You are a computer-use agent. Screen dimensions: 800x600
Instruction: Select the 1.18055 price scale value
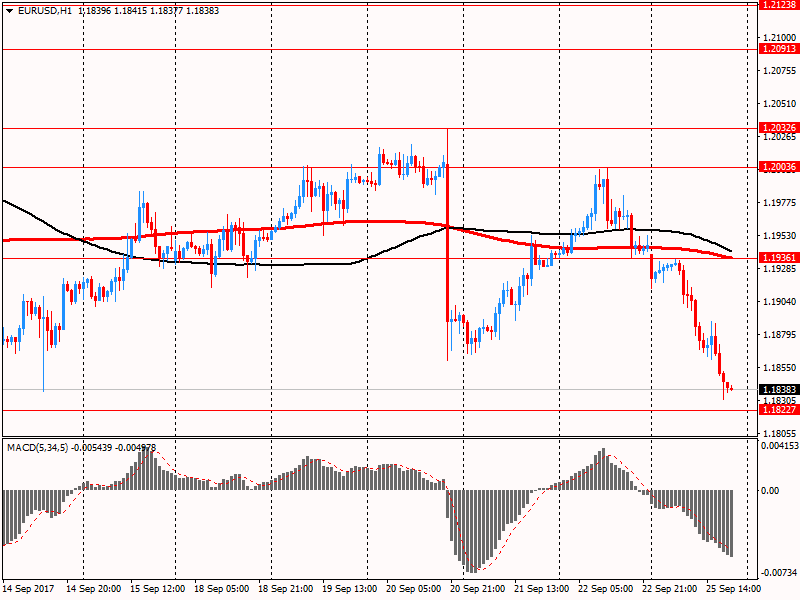tap(780, 434)
